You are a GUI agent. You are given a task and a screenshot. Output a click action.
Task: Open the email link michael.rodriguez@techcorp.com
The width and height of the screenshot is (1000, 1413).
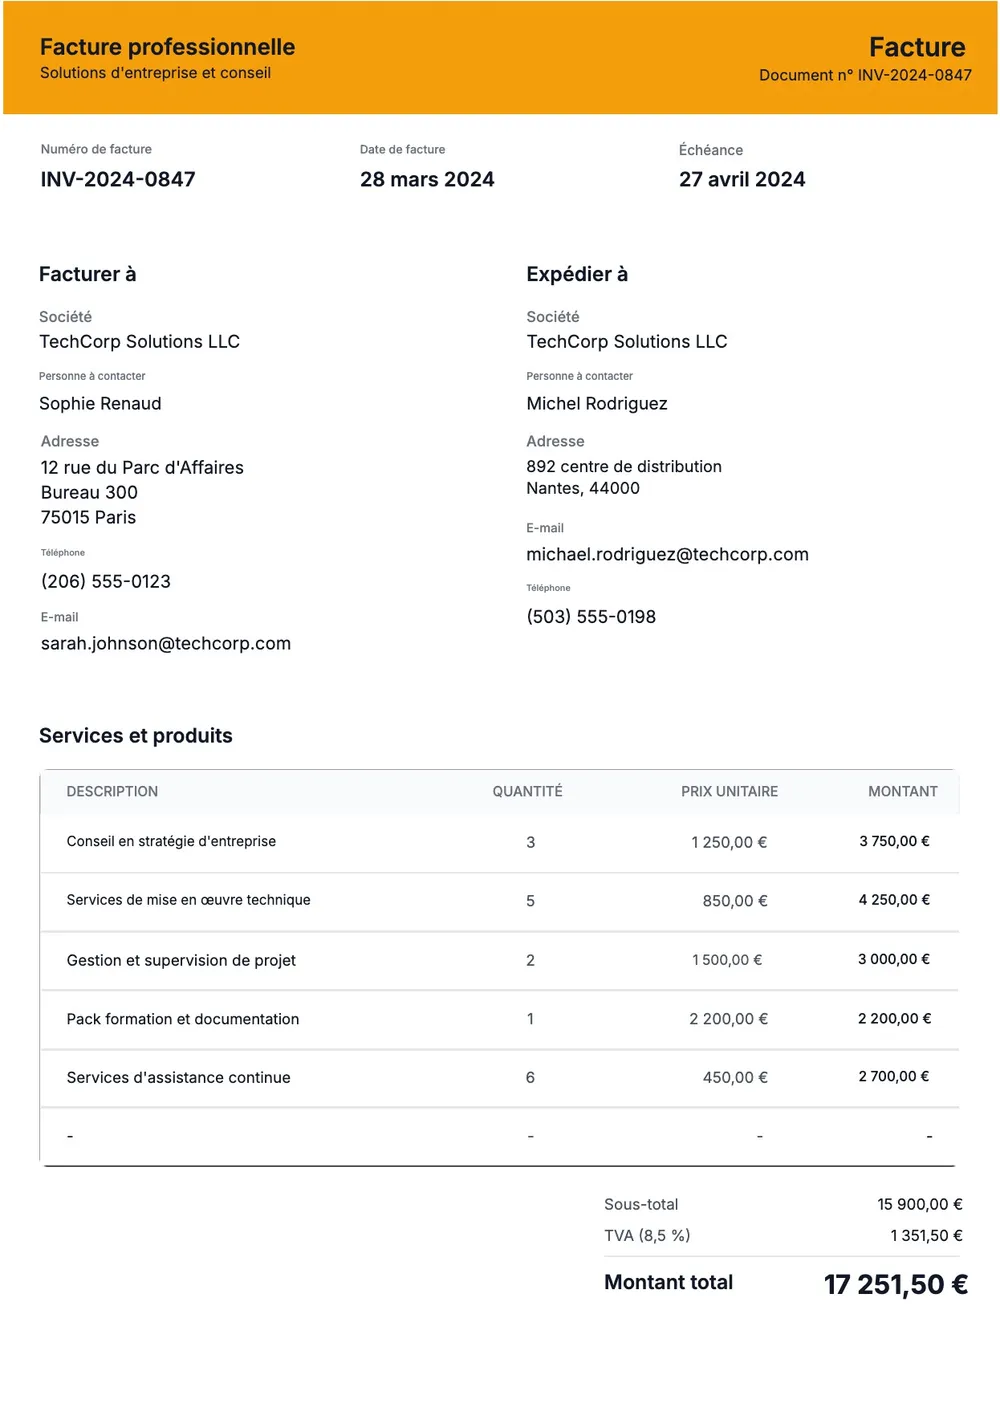(667, 555)
